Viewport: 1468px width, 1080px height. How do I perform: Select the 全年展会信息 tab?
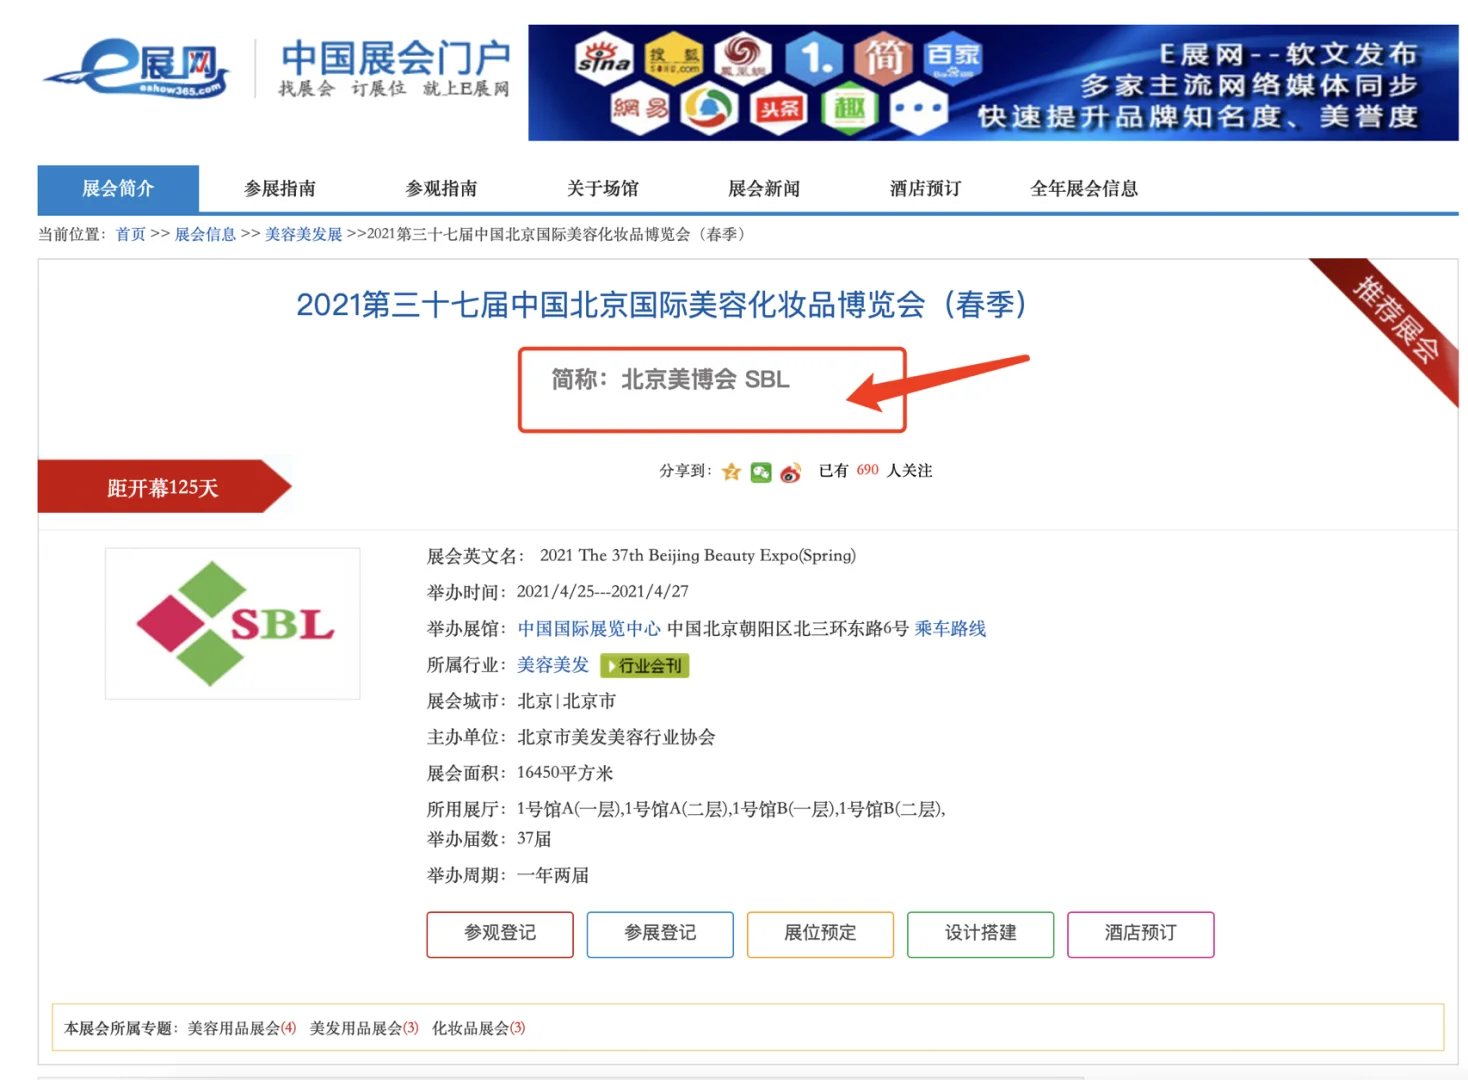pyautogui.click(x=1083, y=188)
